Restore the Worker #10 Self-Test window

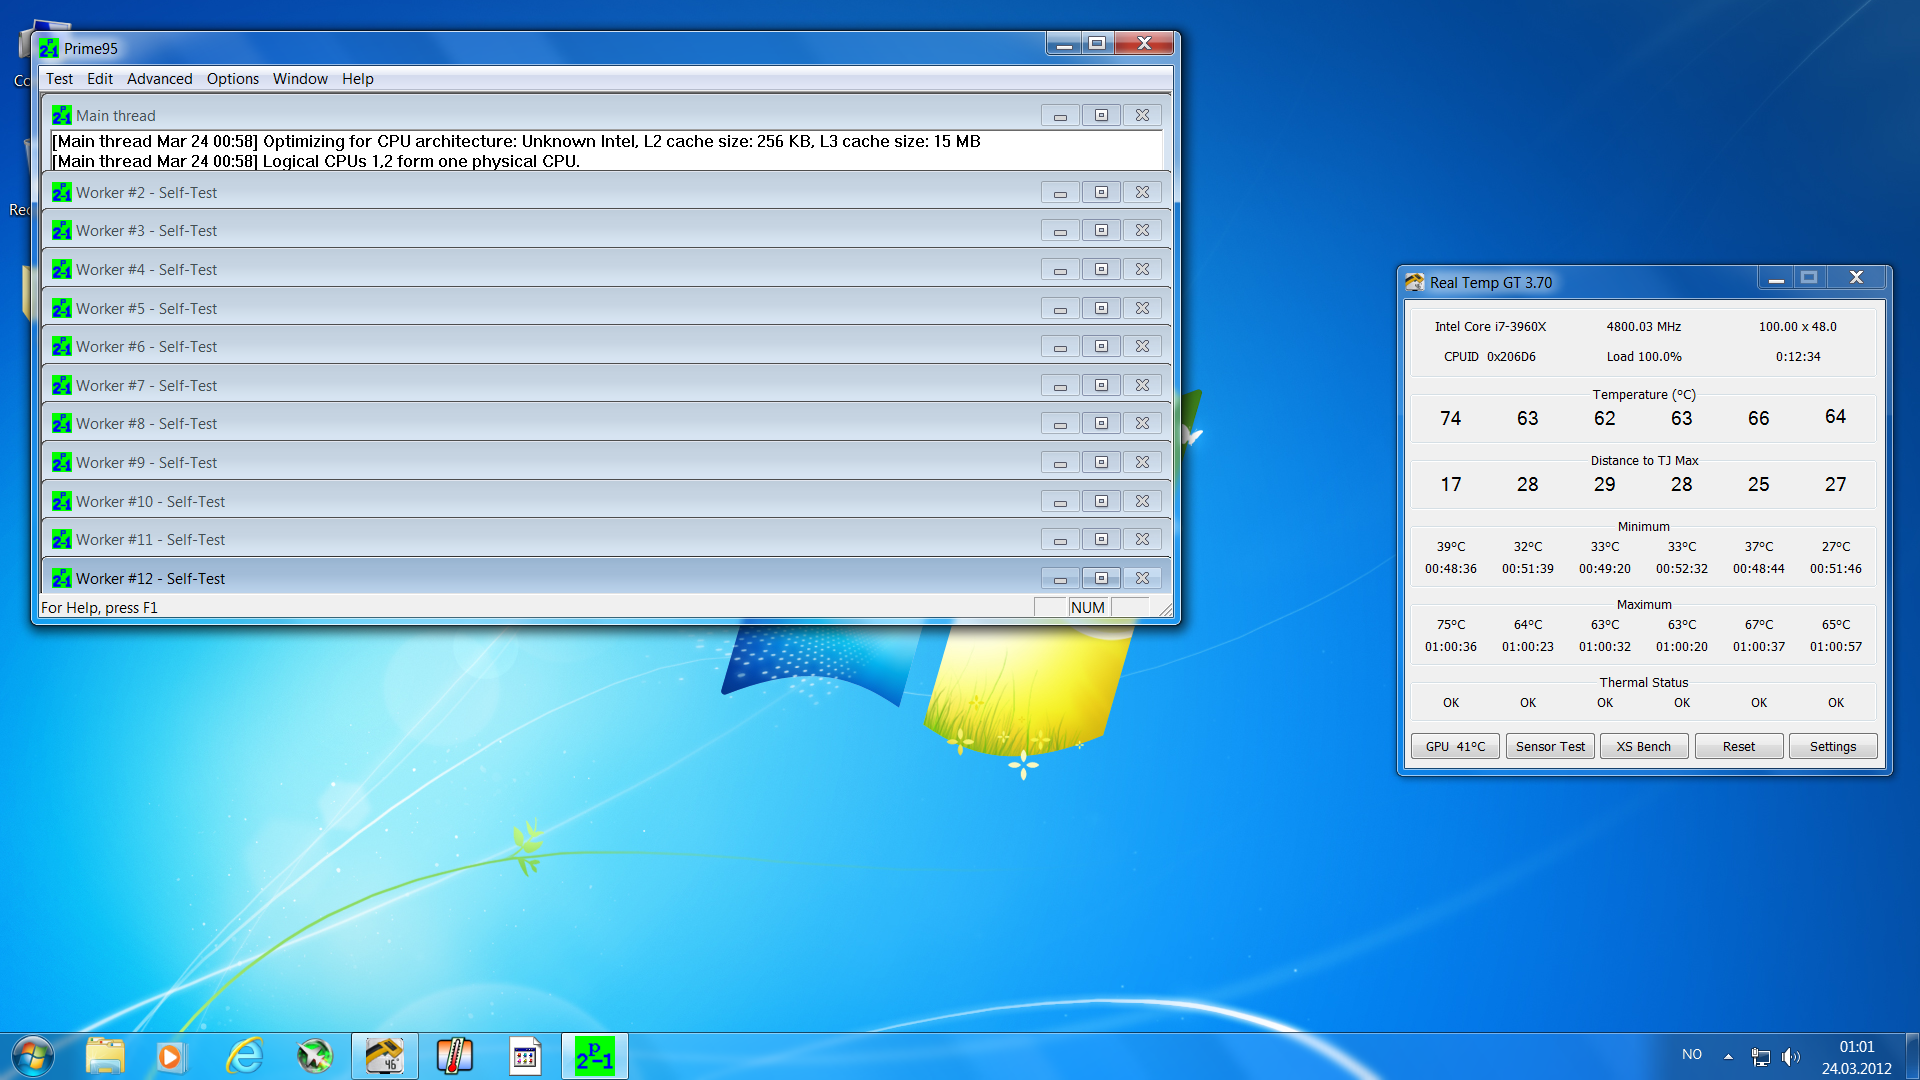(x=1101, y=501)
